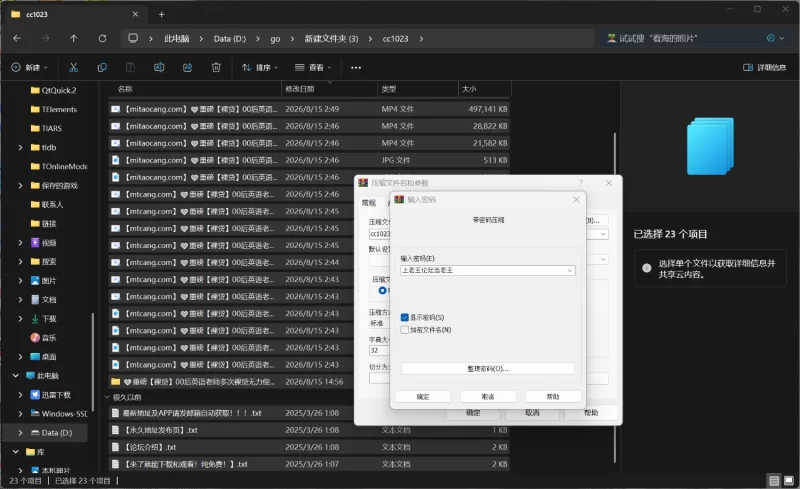Select the partially visible radio button in 压缩文件名和参数 dialog
800x489 pixels.
click(x=383, y=290)
